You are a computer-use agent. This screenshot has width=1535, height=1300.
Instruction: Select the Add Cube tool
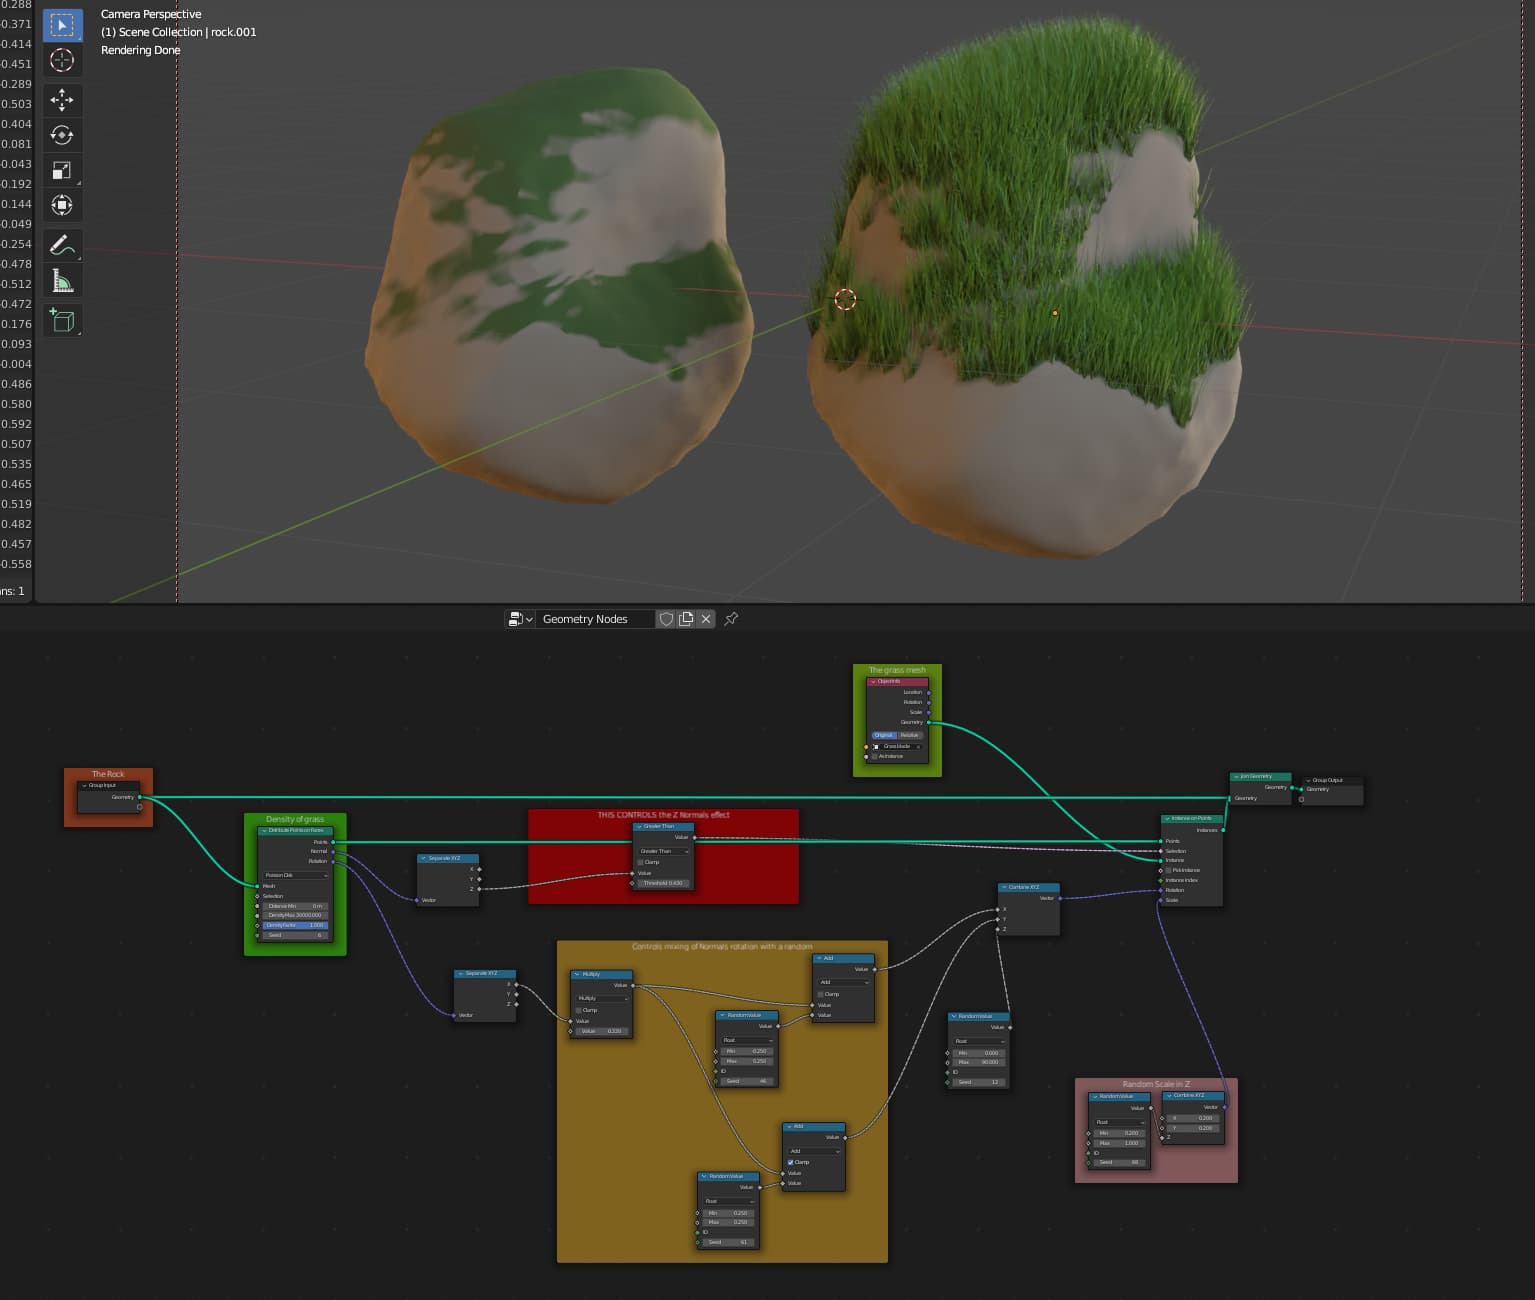(x=62, y=320)
